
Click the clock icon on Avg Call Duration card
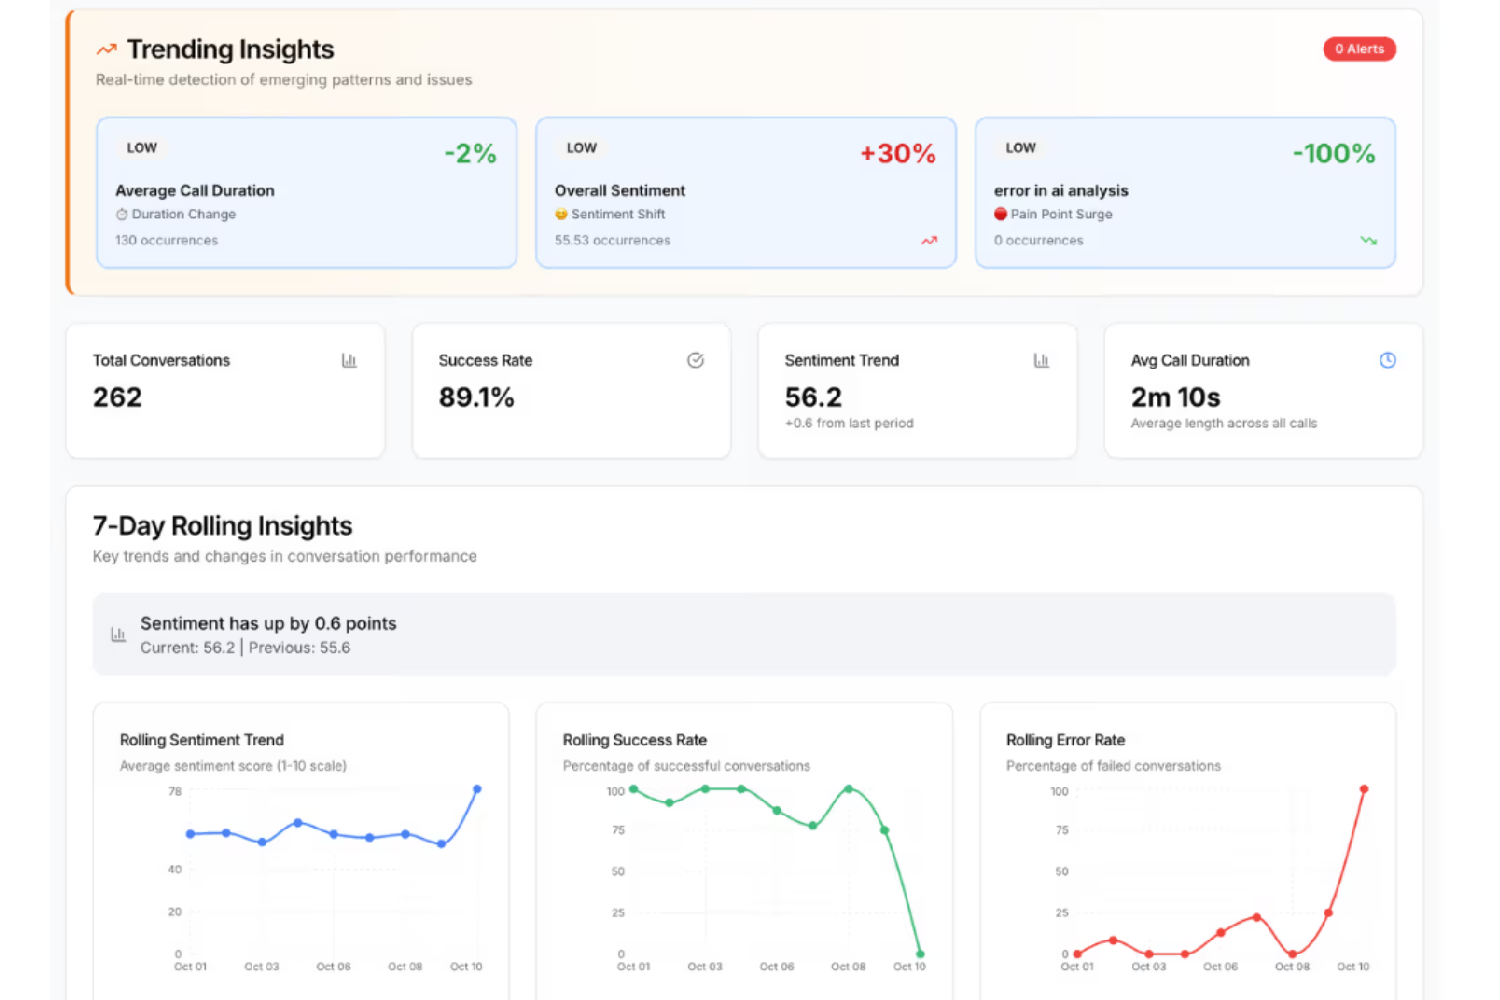tap(1388, 360)
